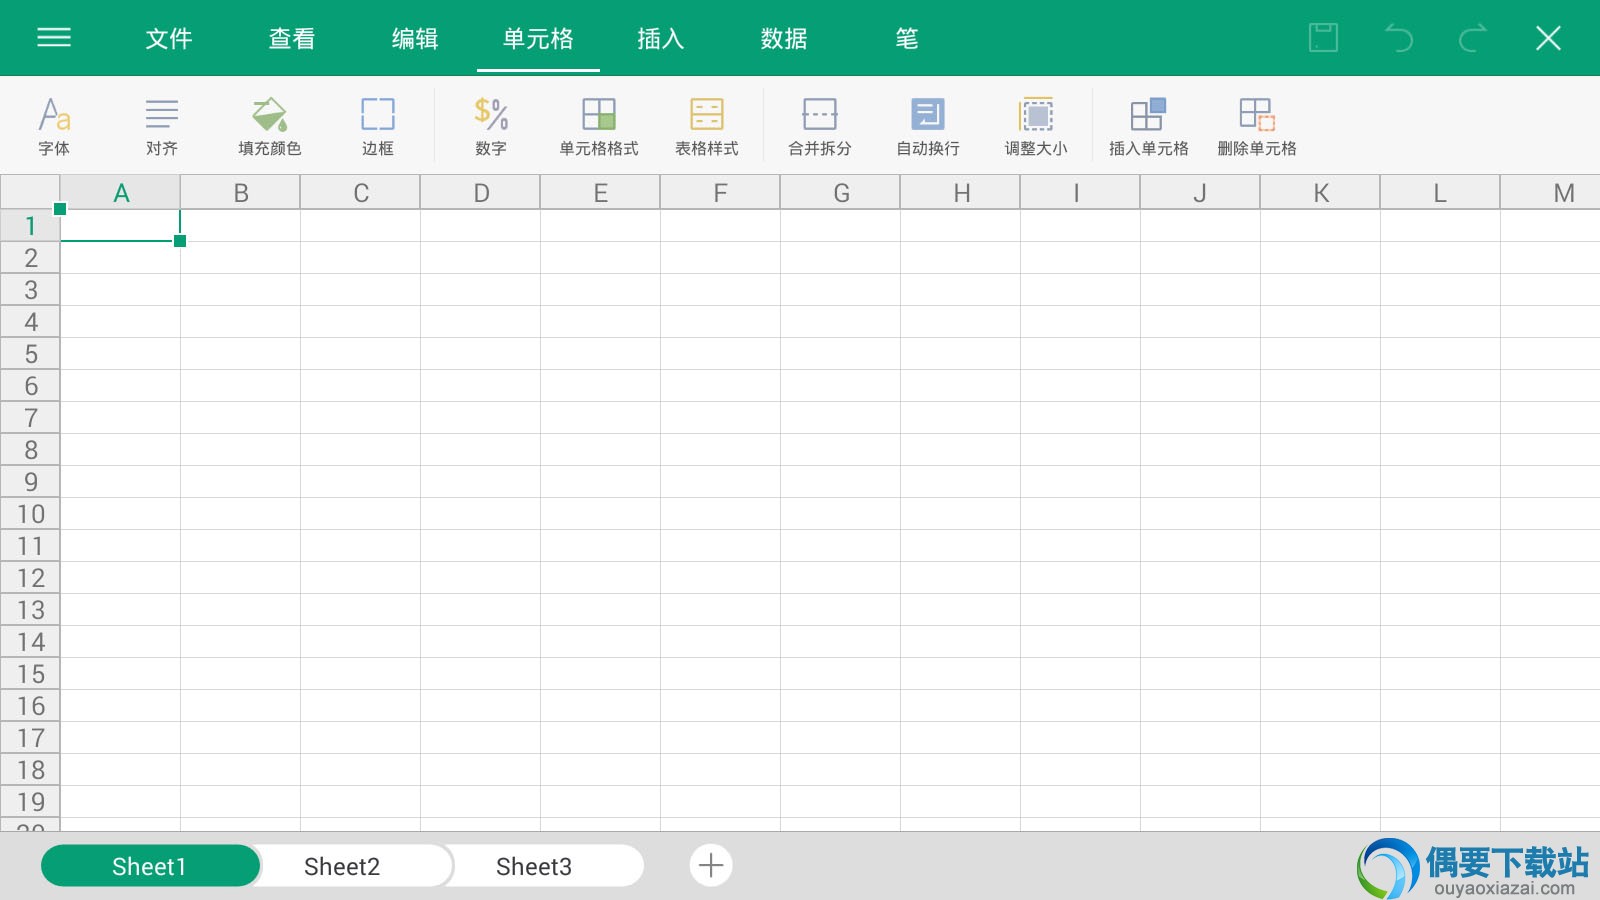Click the select-all corner box

(x=30, y=192)
